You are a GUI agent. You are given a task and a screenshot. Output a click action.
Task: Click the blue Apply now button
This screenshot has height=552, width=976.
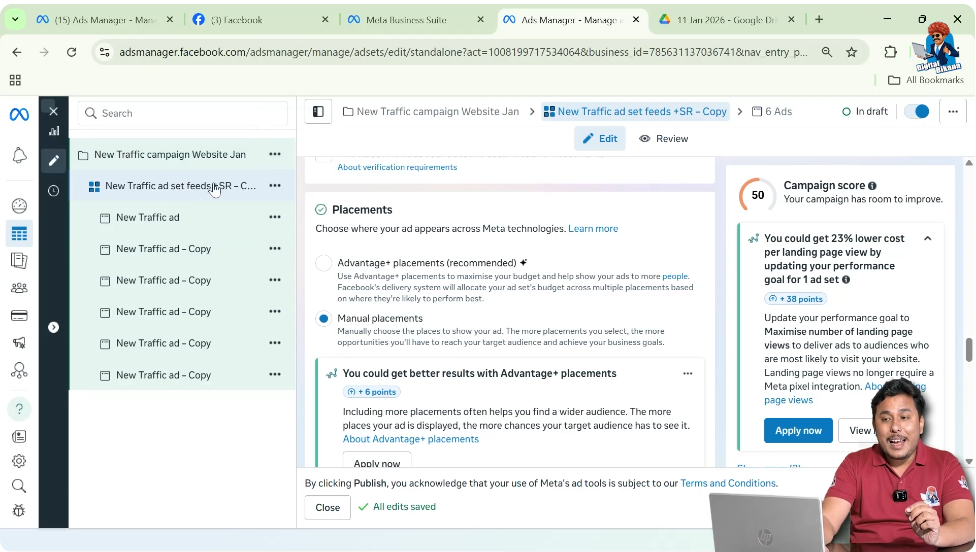pos(798,430)
